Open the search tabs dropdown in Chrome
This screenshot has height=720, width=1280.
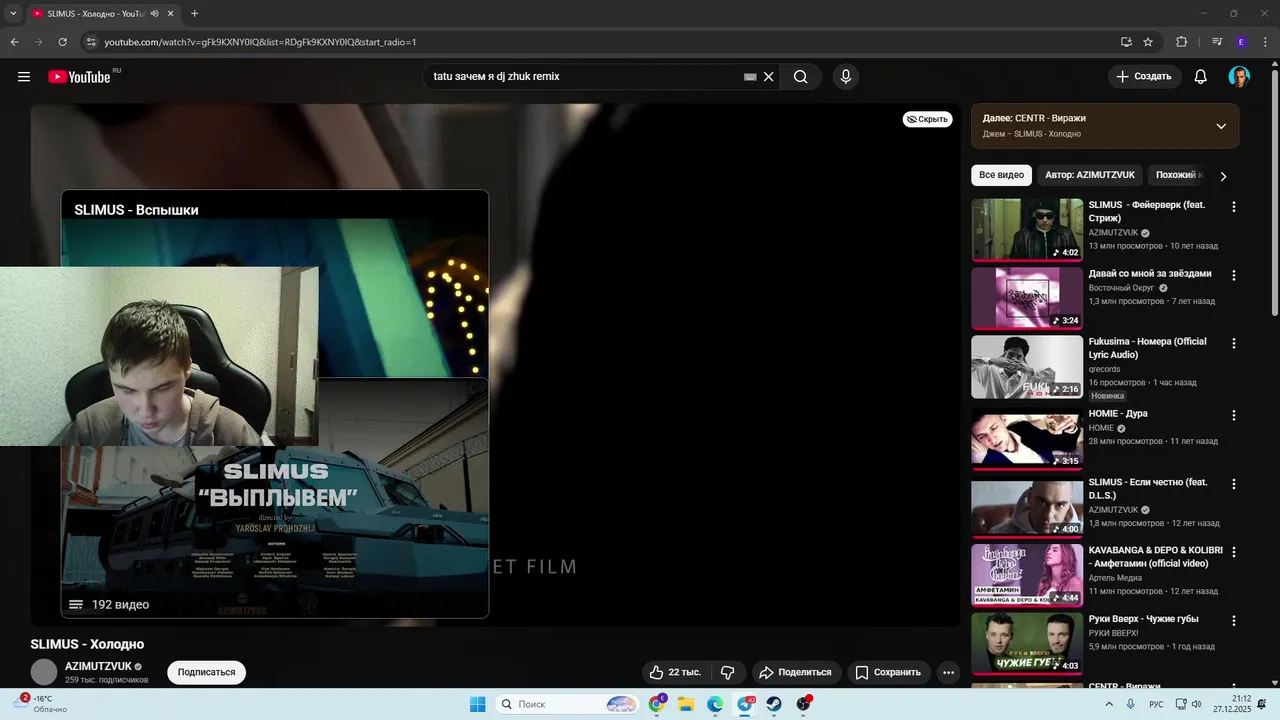pos(13,13)
